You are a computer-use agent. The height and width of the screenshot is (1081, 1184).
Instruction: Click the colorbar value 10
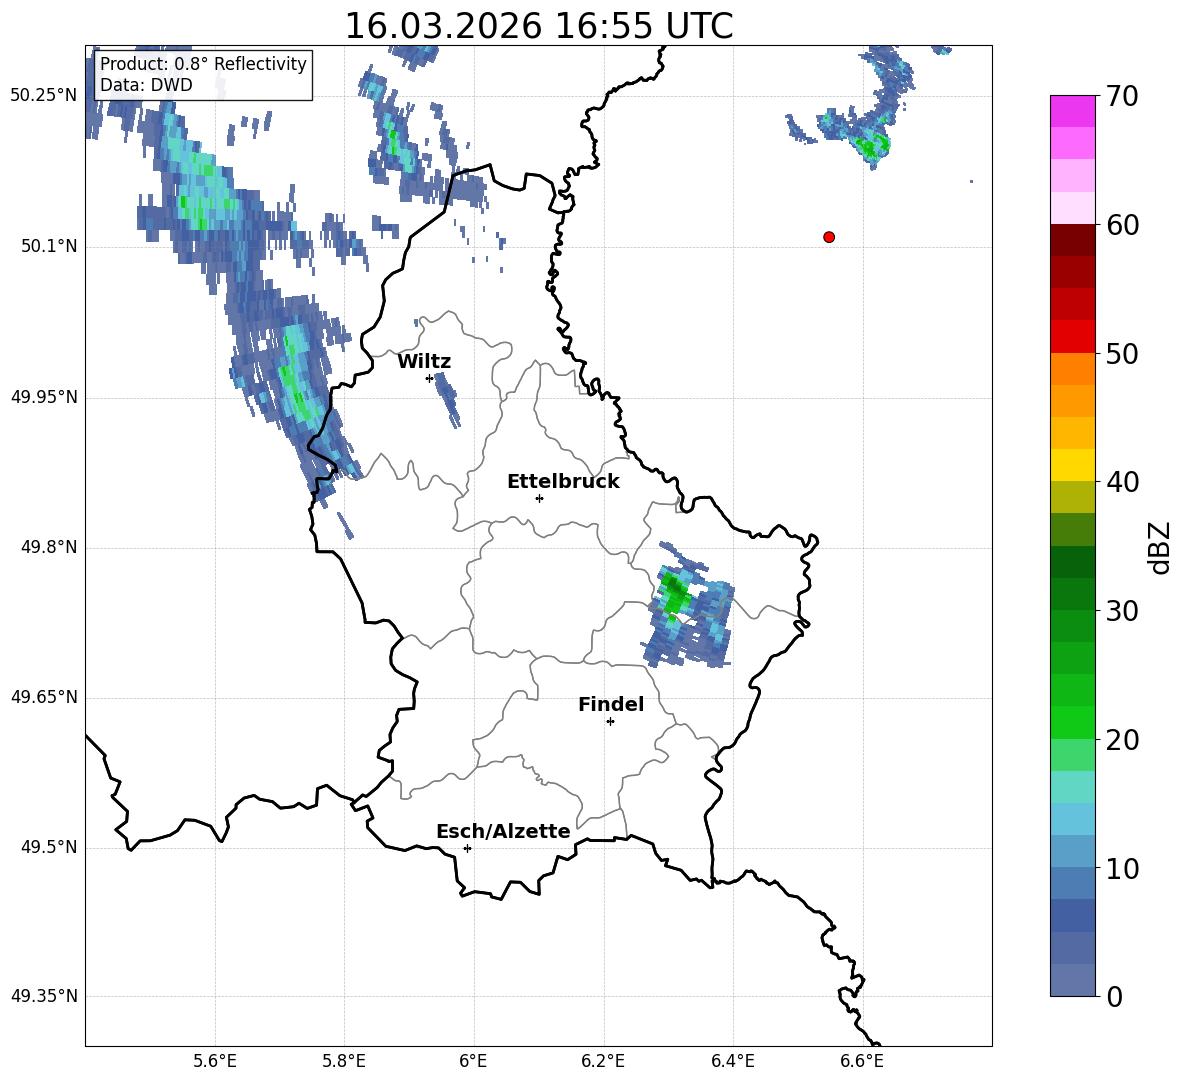click(1122, 868)
